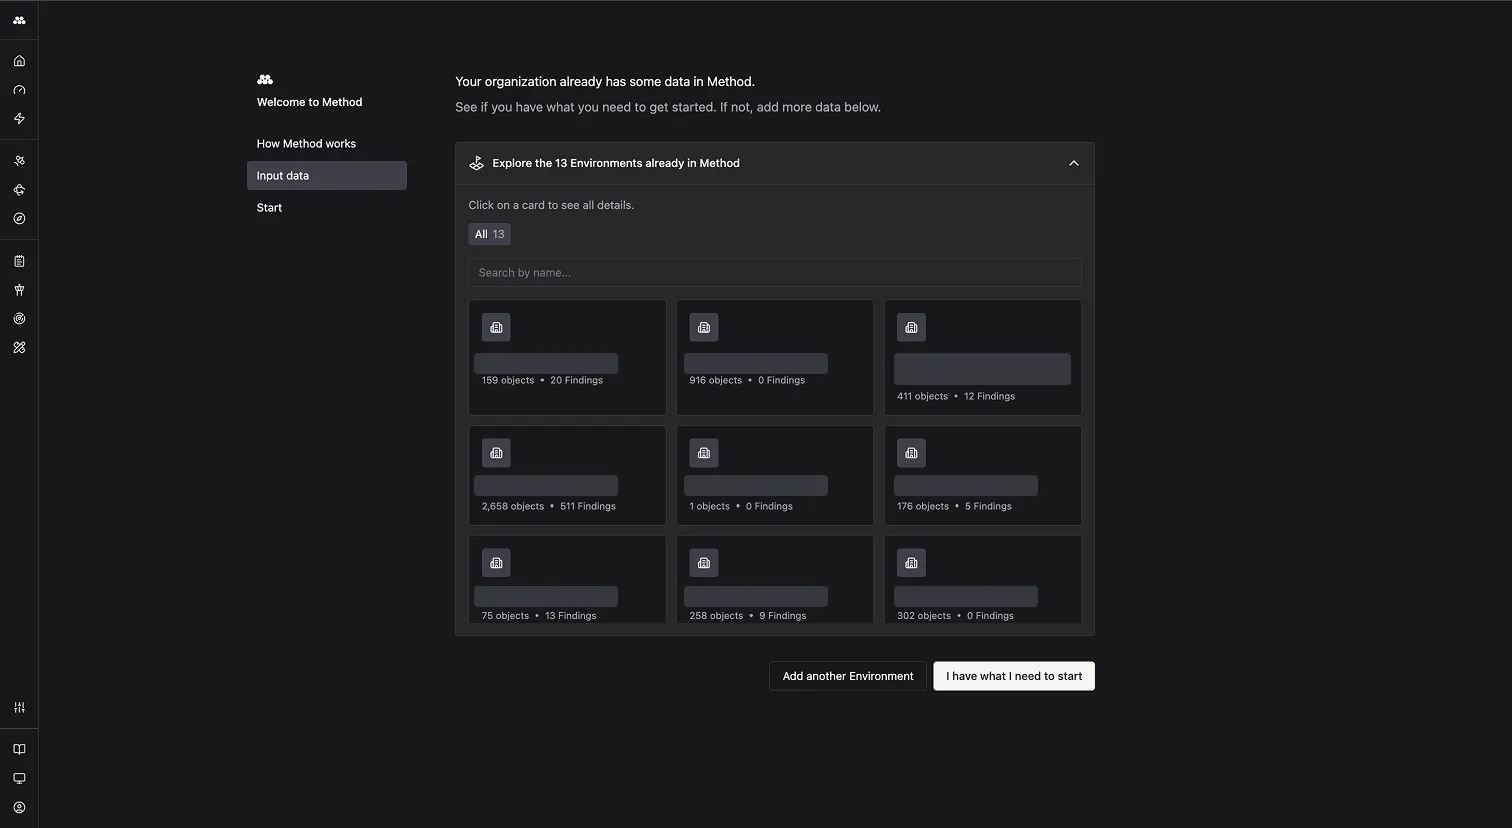Image resolution: width=1512 pixels, height=828 pixels.
Task: Click the lightning bolt icon in sidebar
Action: (19, 118)
